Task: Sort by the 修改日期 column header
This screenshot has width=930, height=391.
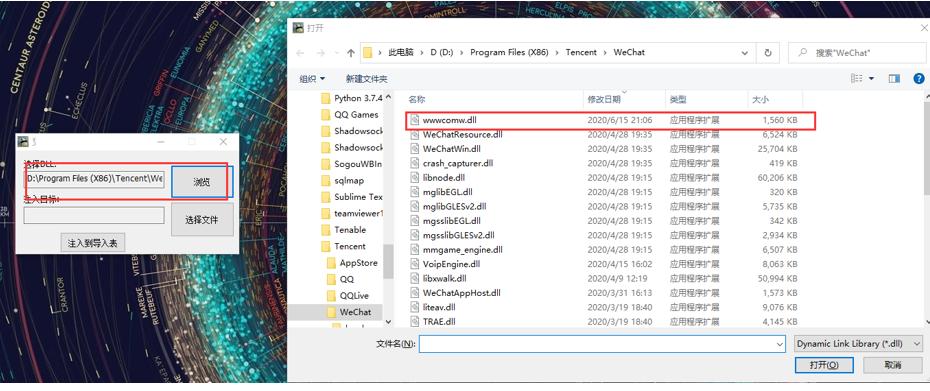Action: coord(624,100)
